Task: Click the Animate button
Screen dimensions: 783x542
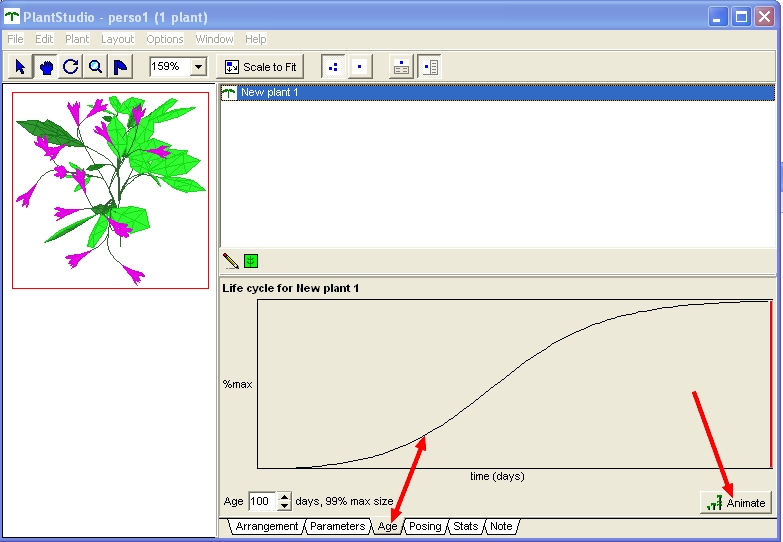Action: [x=736, y=503]
